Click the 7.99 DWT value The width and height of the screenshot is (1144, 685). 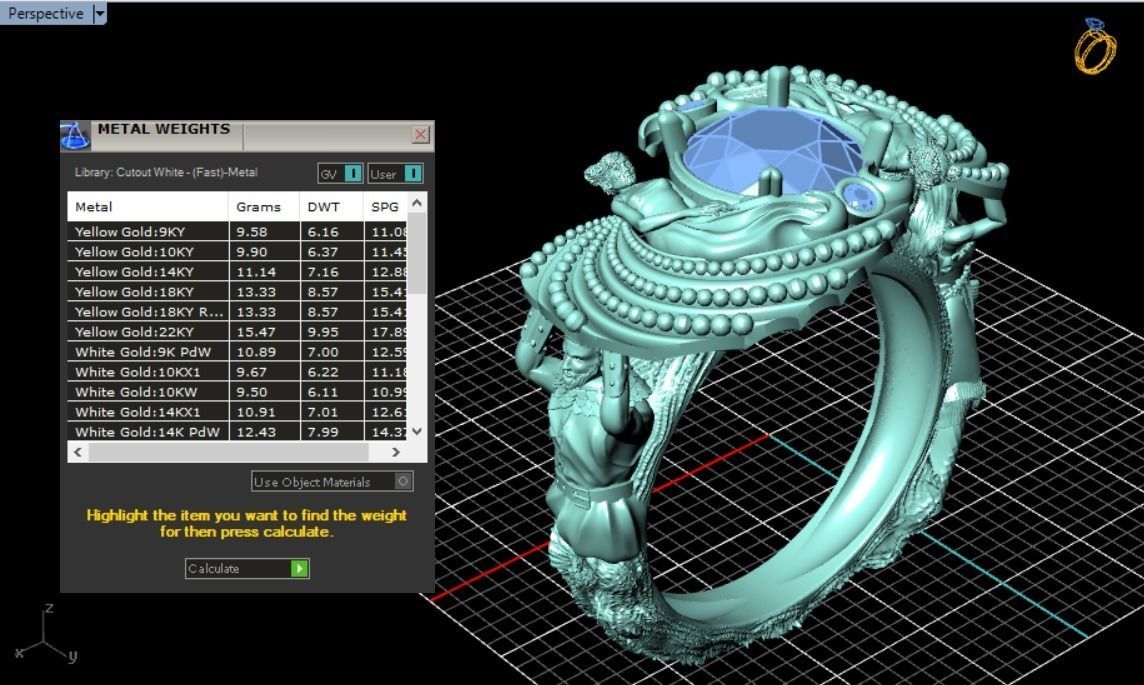click(322, 432)
